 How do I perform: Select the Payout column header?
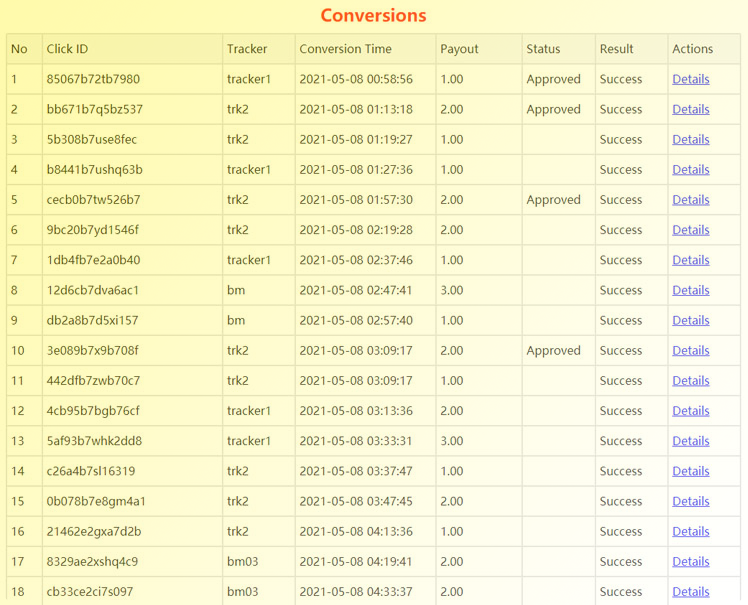pos(459,49)
